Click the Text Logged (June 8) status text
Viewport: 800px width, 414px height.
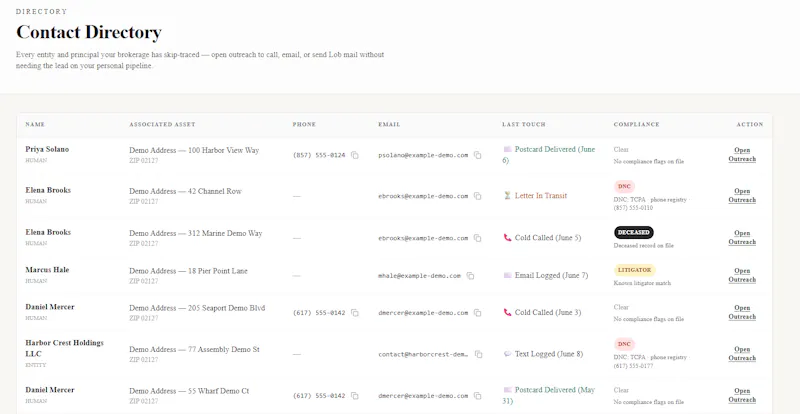pyautogui.click(x=549, y=354)
